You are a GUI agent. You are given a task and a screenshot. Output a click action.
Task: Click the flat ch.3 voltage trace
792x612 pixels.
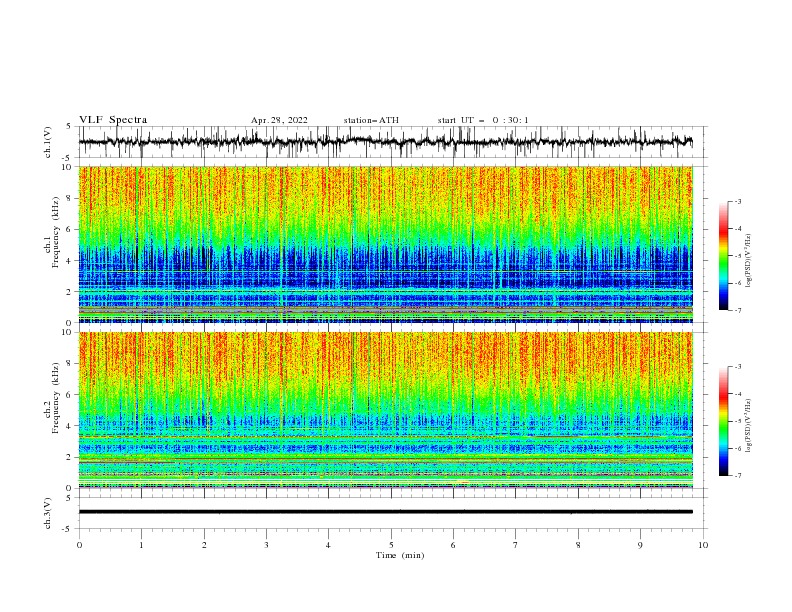coord(385,512)
